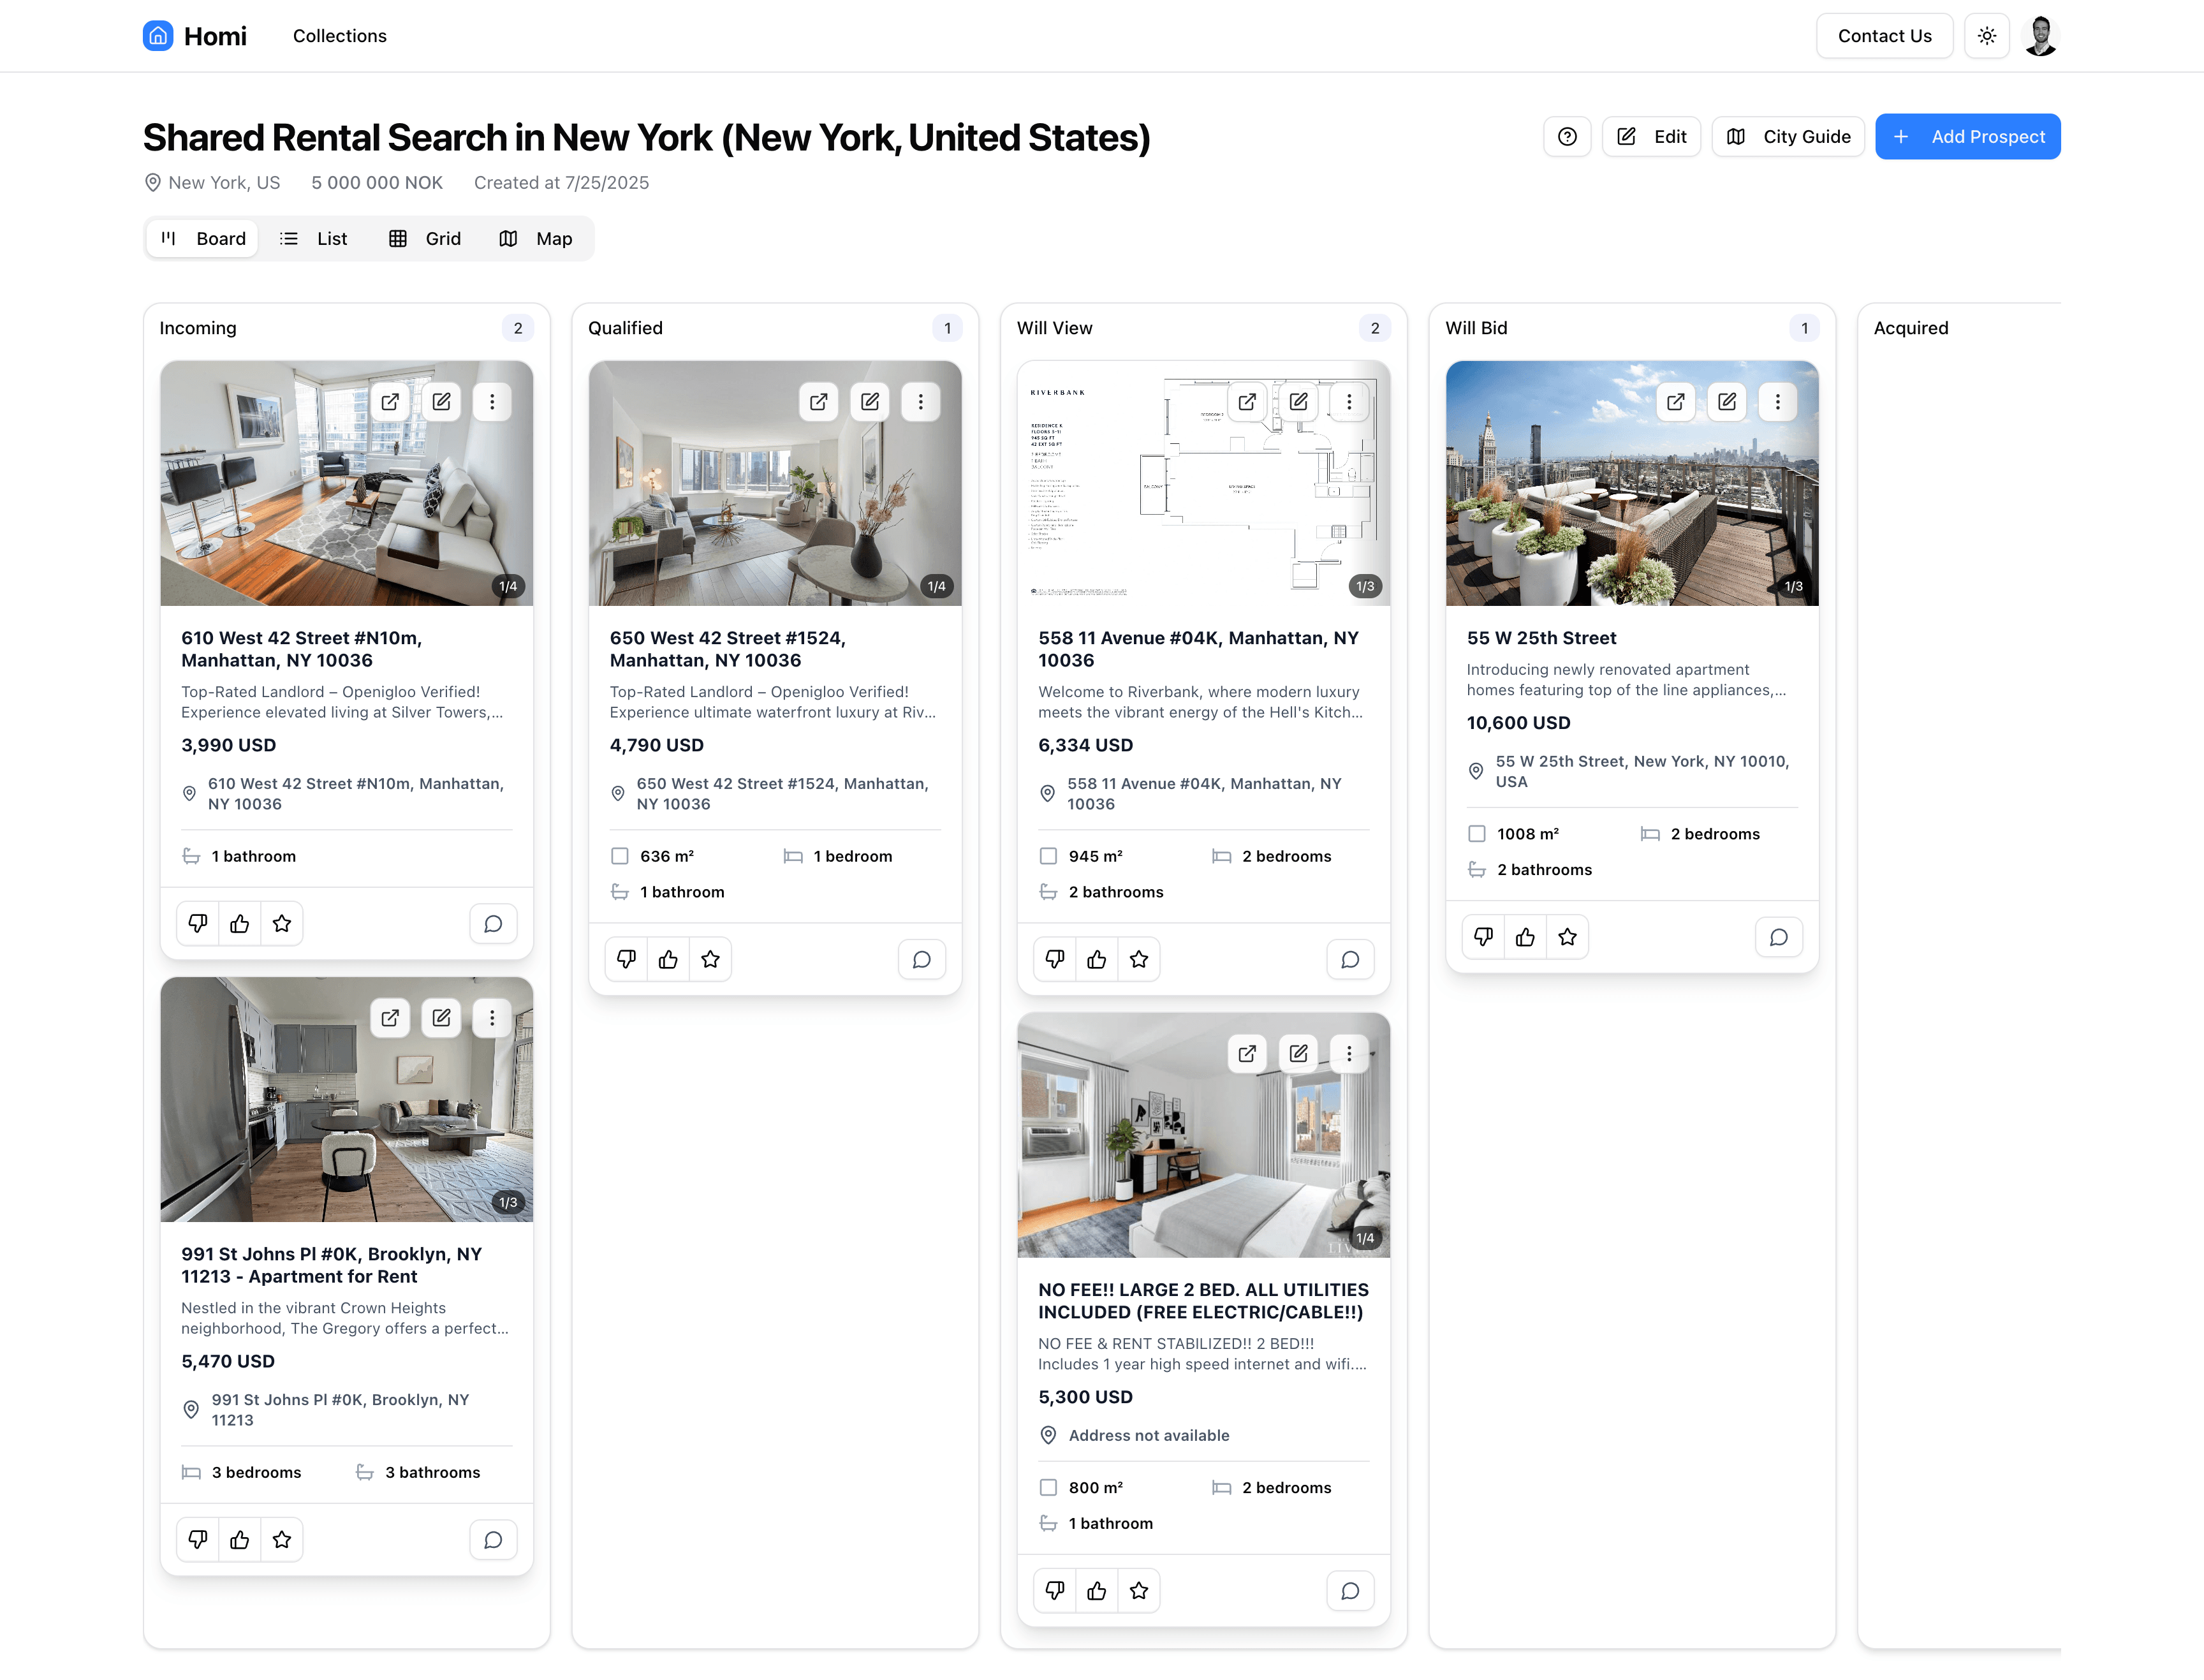Thumbs down the NO FEE large 2 bed listing
Screen dimensions: 2204x1680
pyautogui.click(x=1054, y=1590)
